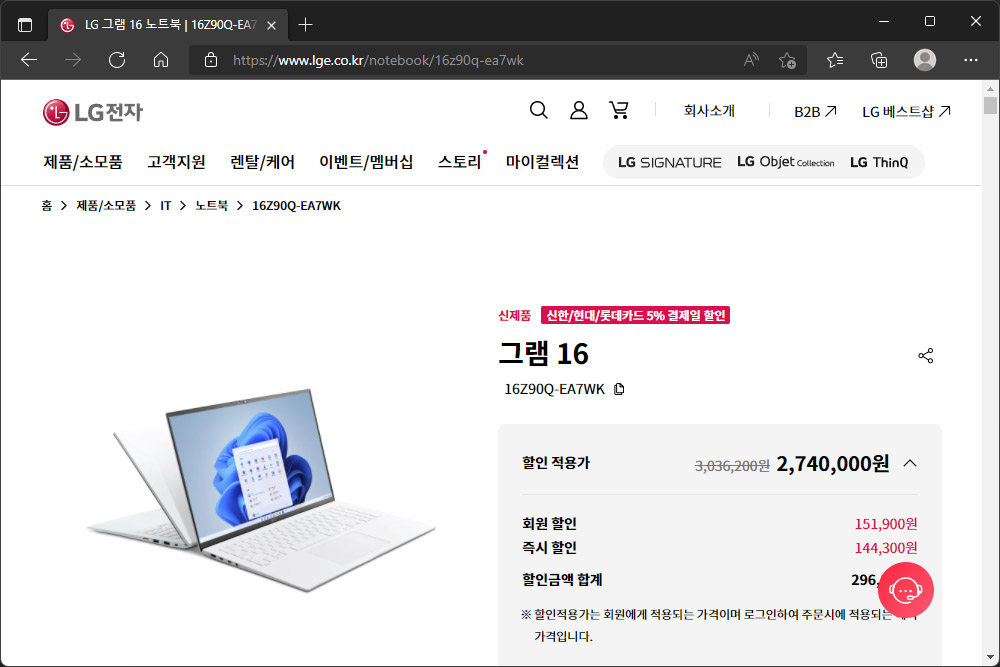Click the 즉시 할인 144,300원 amount
The image size is (1000, 667).
(x=886, y=548)
